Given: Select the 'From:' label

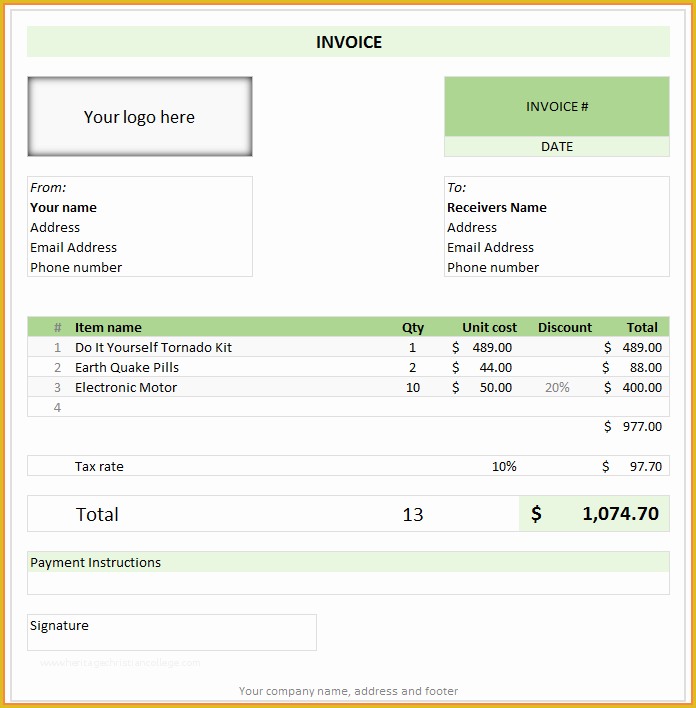Looking at the screenshot, I should (x=48, y=187).
